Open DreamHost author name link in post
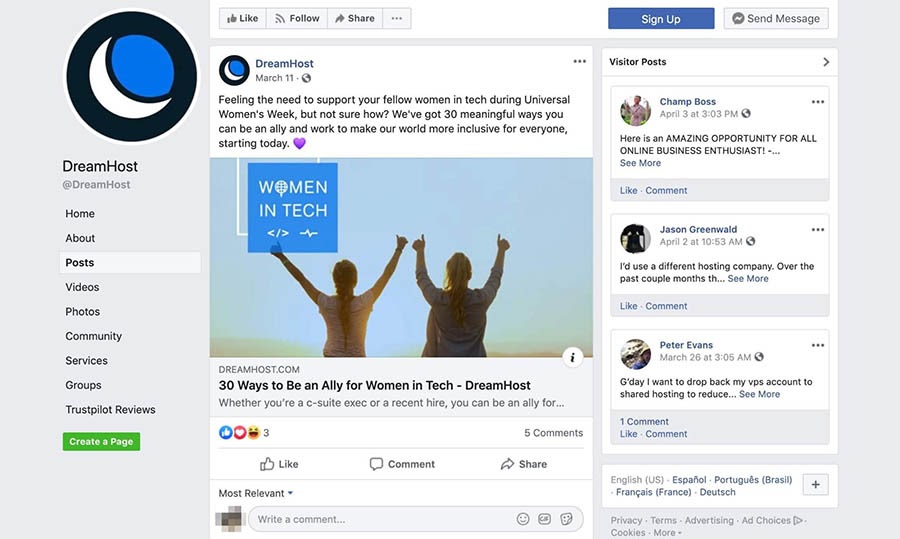The image size is (900, 539). coord(284,64)
